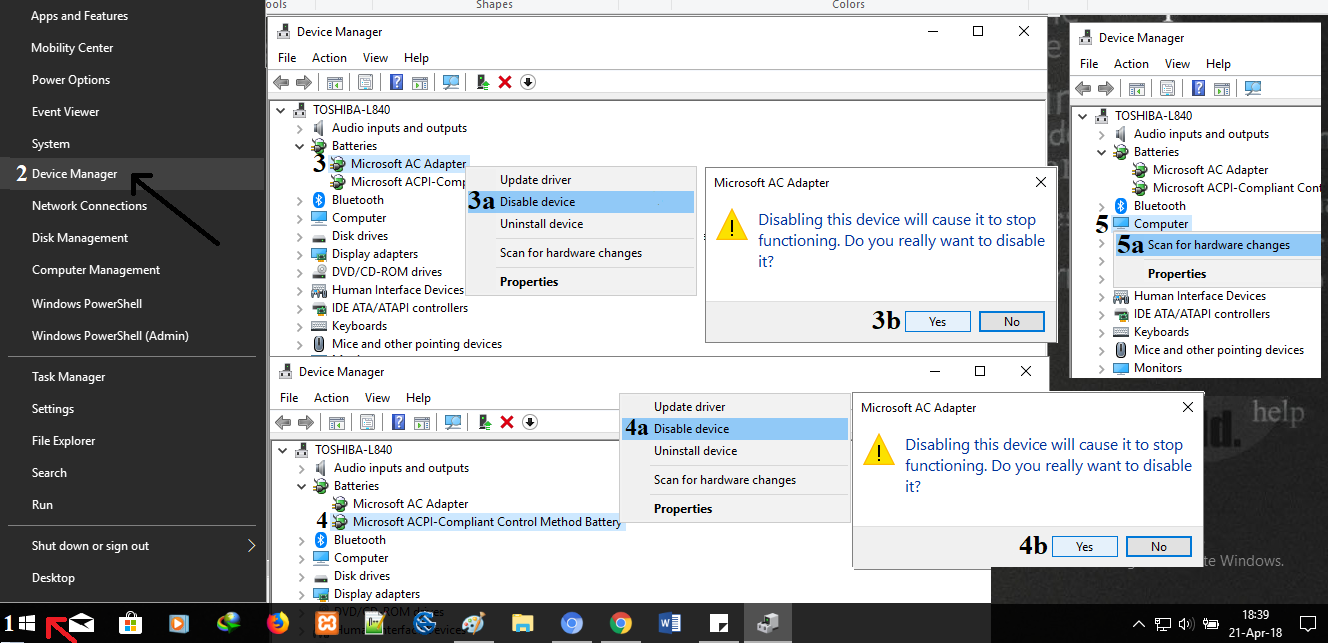Launch Google Chrome from the taskbar

point(620,624)
